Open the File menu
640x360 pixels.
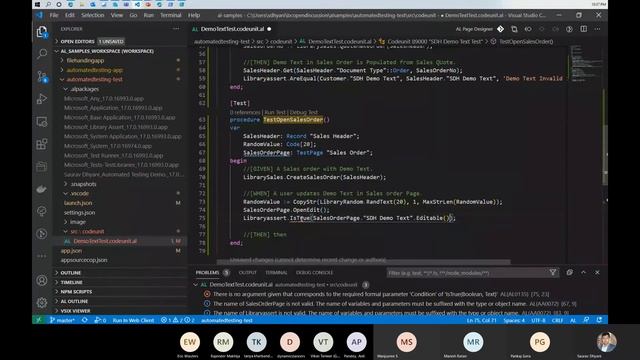[54, 15]
